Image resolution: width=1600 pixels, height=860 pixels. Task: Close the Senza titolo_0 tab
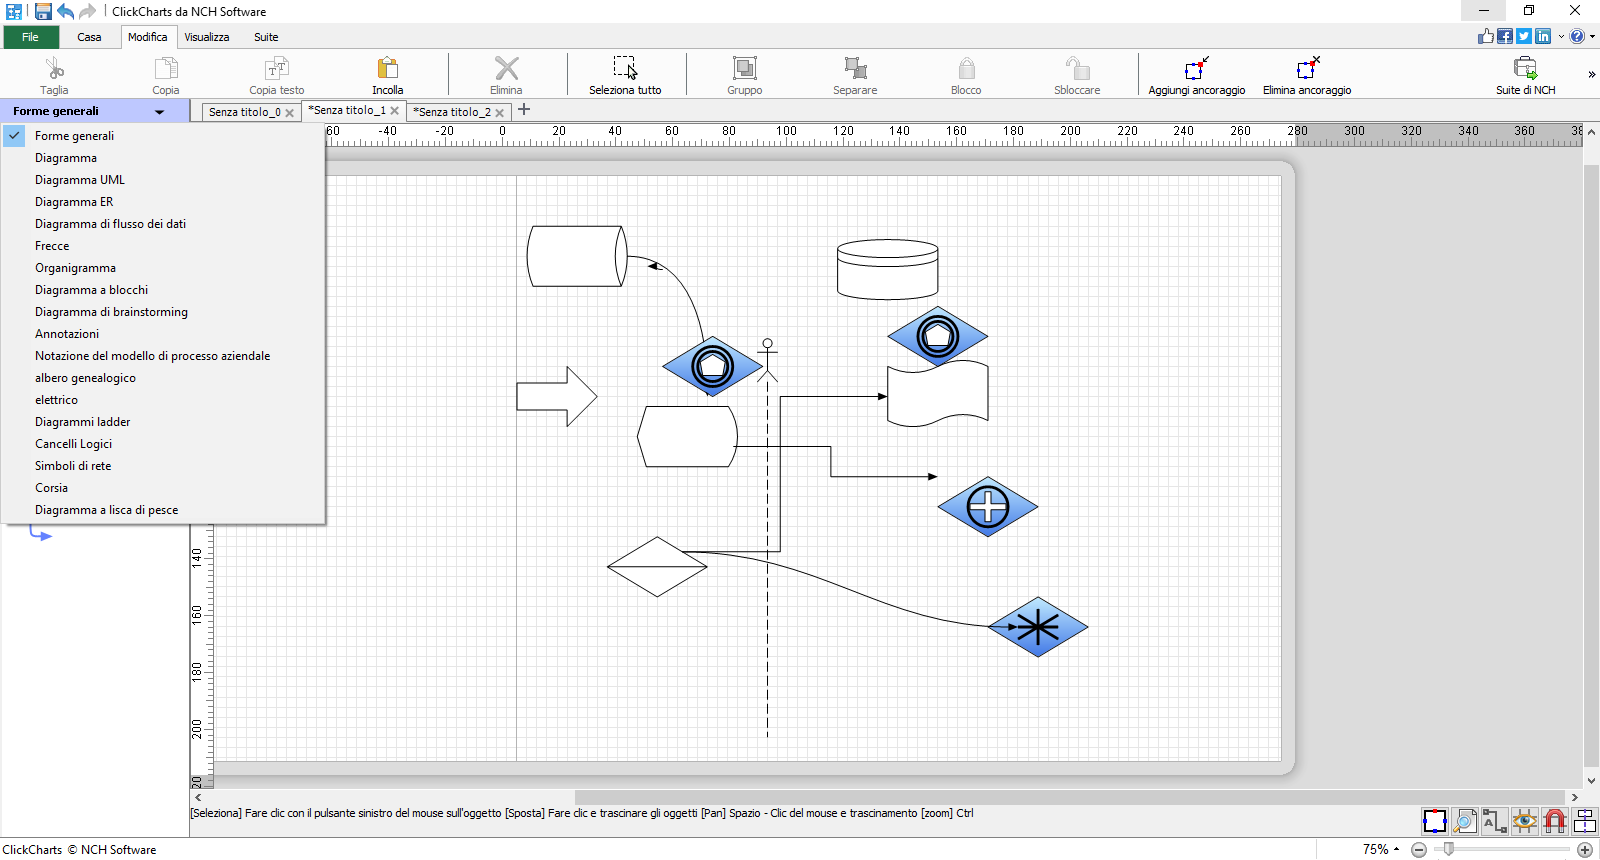290,113
